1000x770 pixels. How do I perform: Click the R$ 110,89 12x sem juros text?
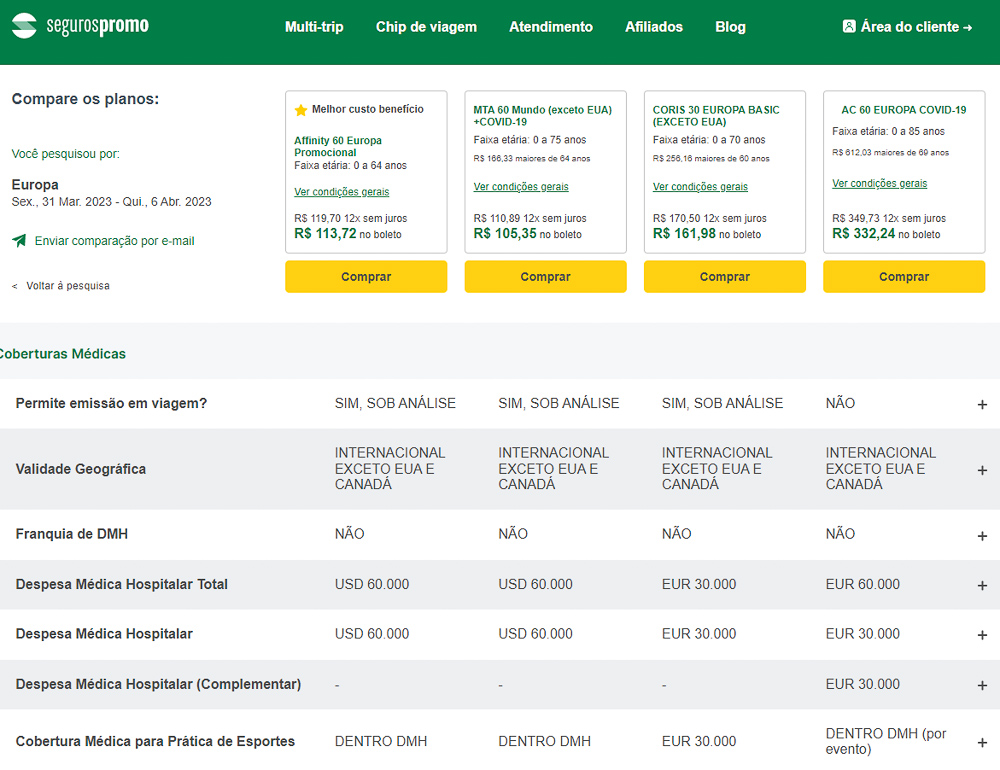point(529,218)
